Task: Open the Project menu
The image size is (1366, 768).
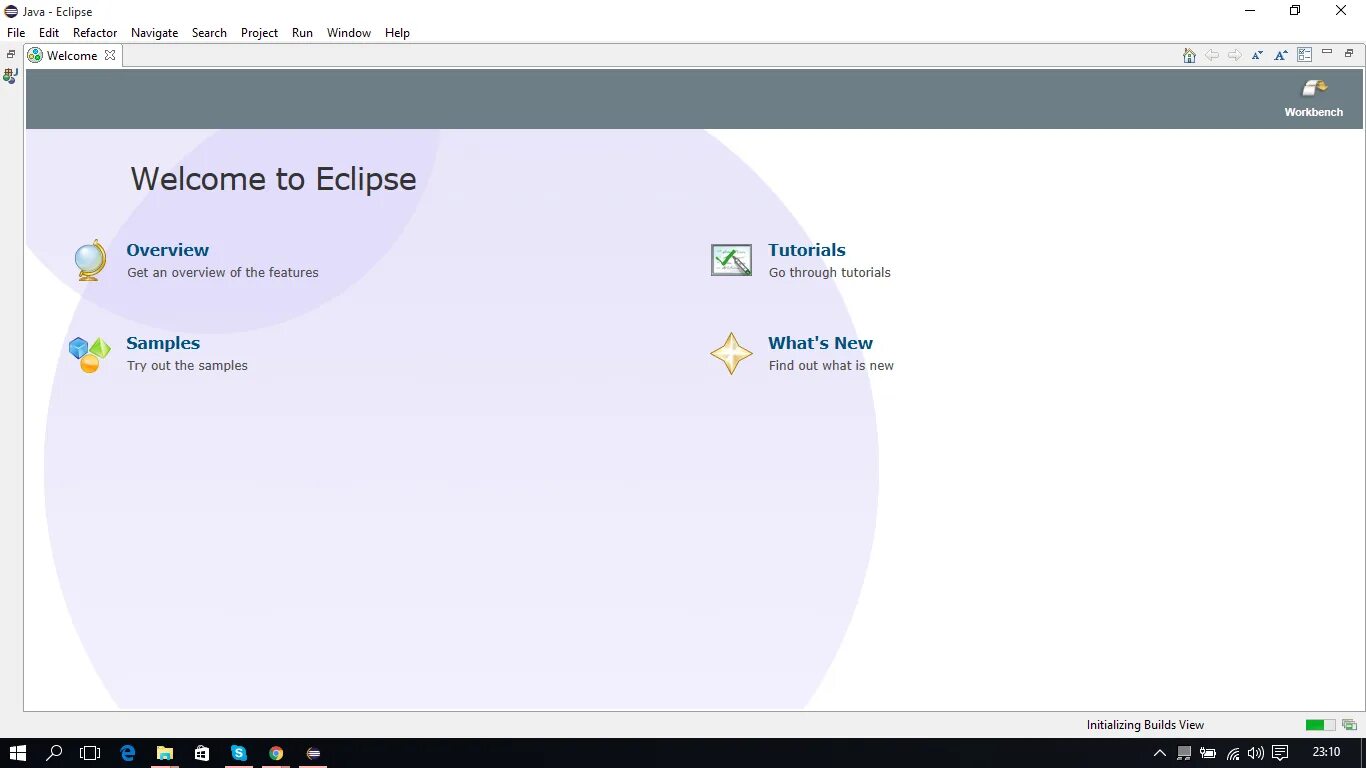Action: point(259,33)
